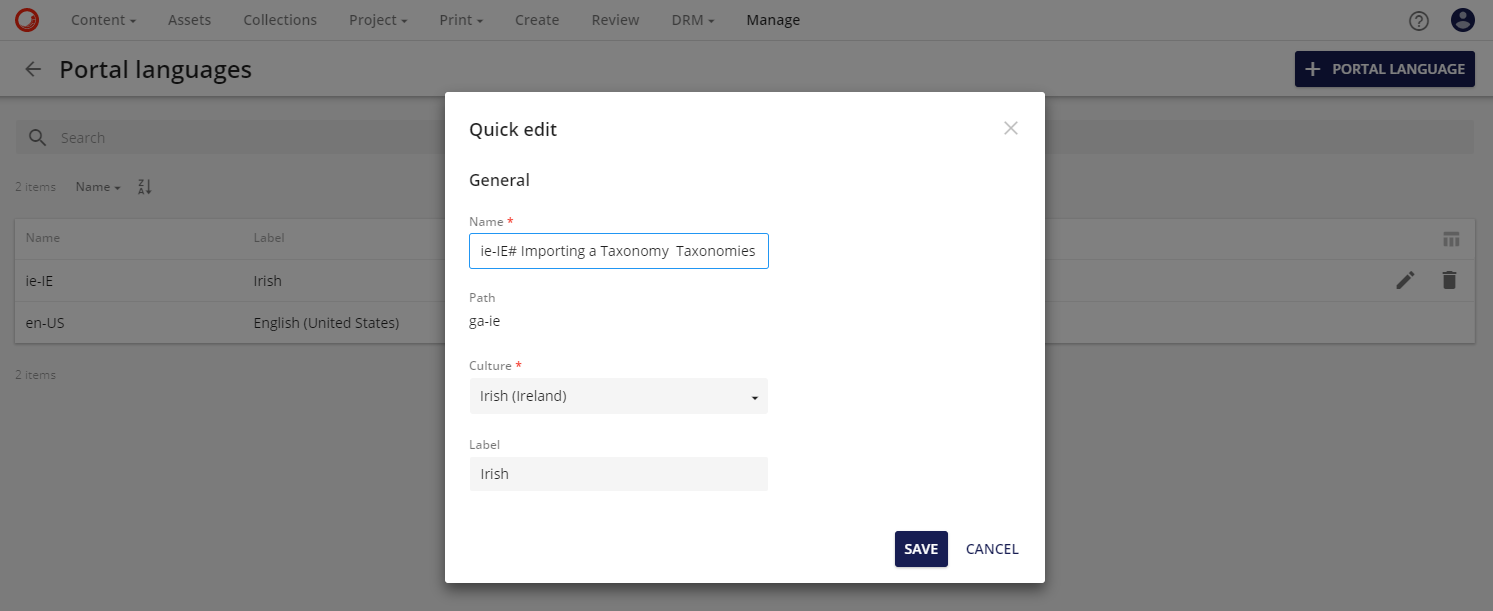This screenshot has height=611, width=1493.
Task: Save the Quick edit changes
Action: coord(920,548)
